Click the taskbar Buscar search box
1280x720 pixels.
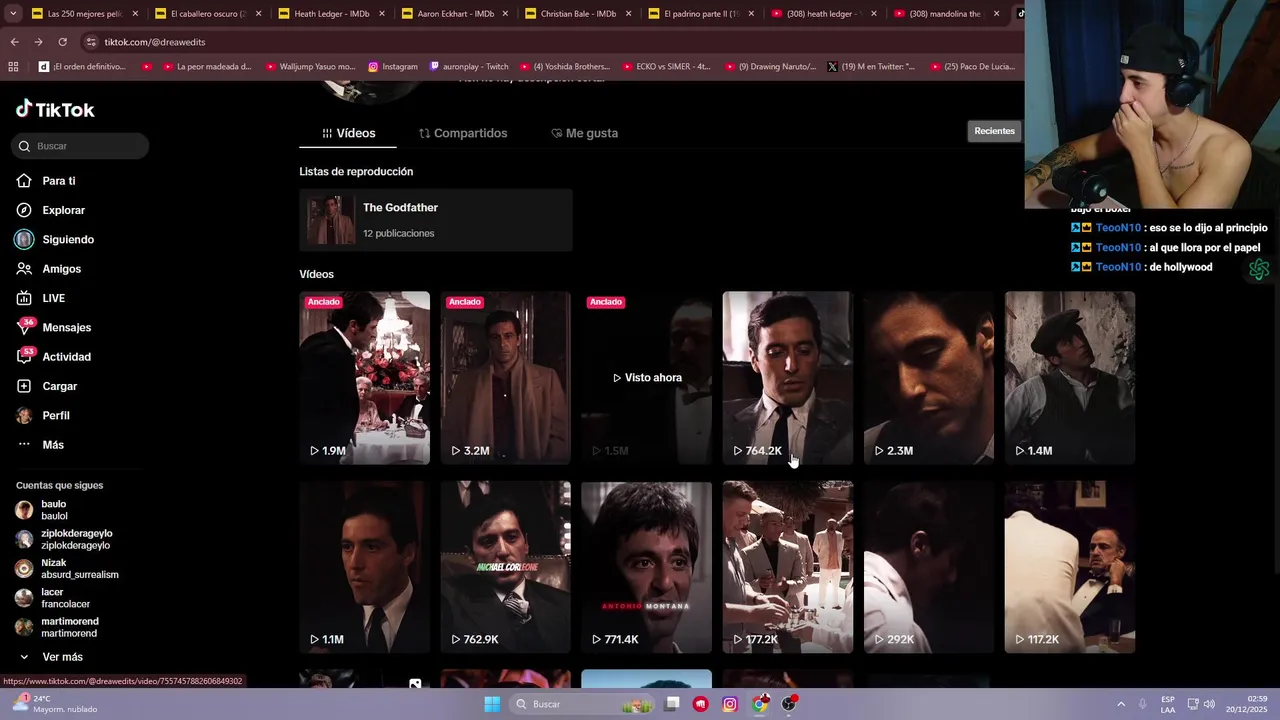pos(582,704)
